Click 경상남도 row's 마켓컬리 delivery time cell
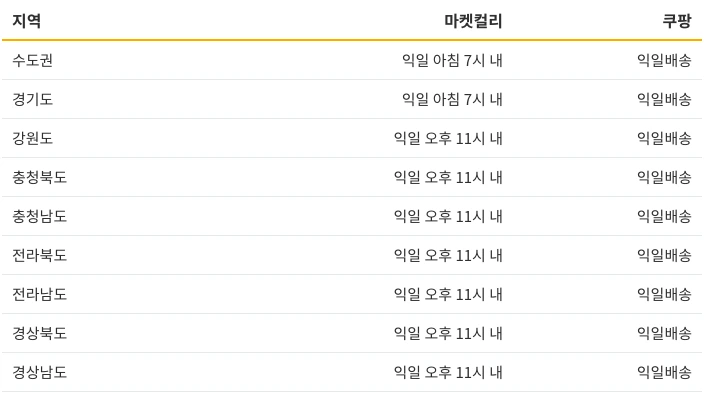The height and width of the screenshot is (401, 721). coord(448,372)
